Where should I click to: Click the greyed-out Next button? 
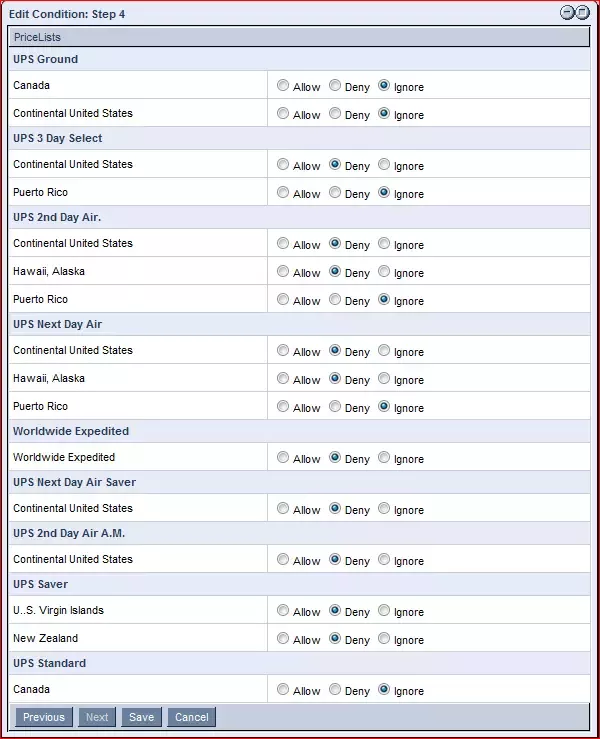point(97,717)
